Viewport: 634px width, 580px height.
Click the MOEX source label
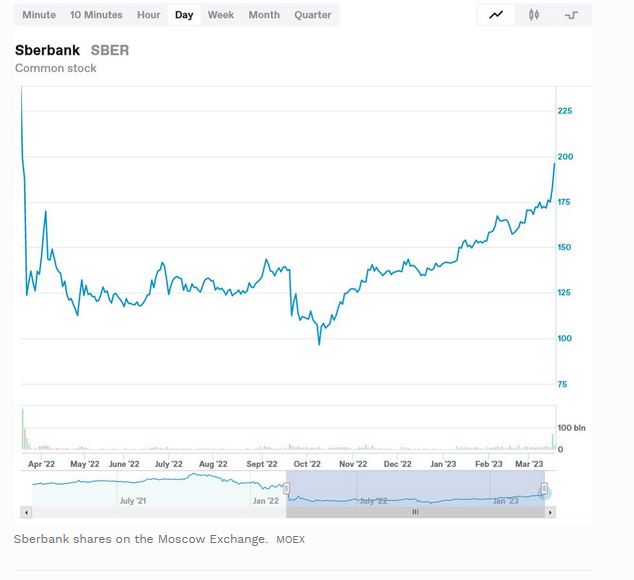point(290,540)
